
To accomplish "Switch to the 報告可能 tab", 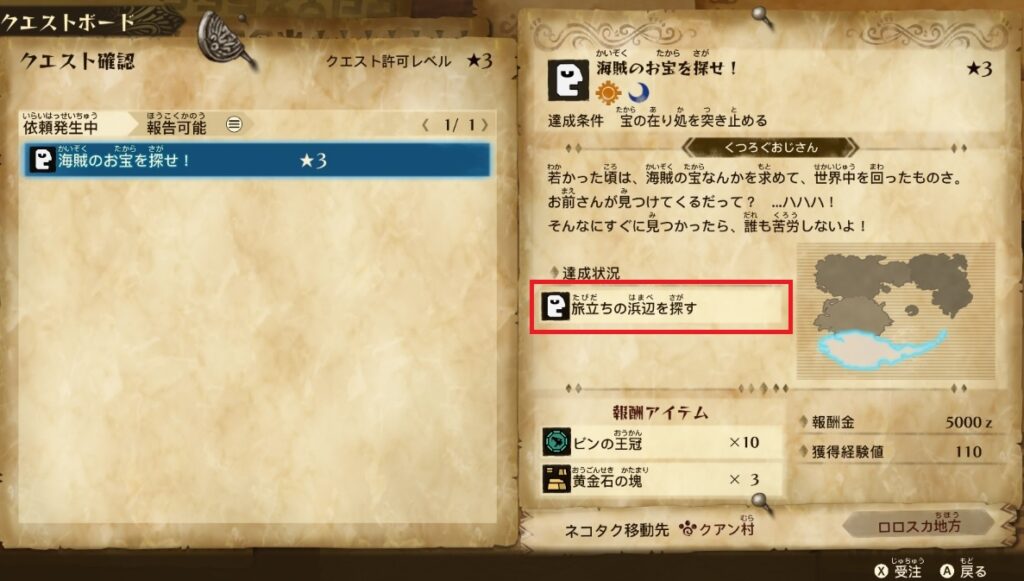I will (176, 123).
